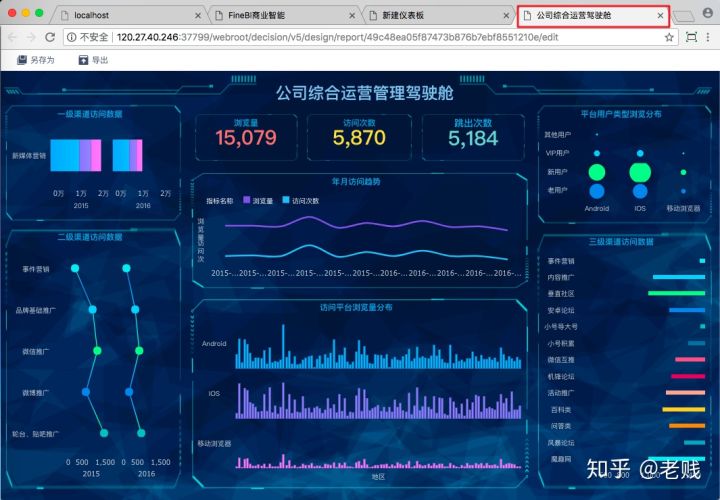Click the 三级渠道访问数据 panel title
This screenshot has height=500, width=720.
tap(621, 242)
